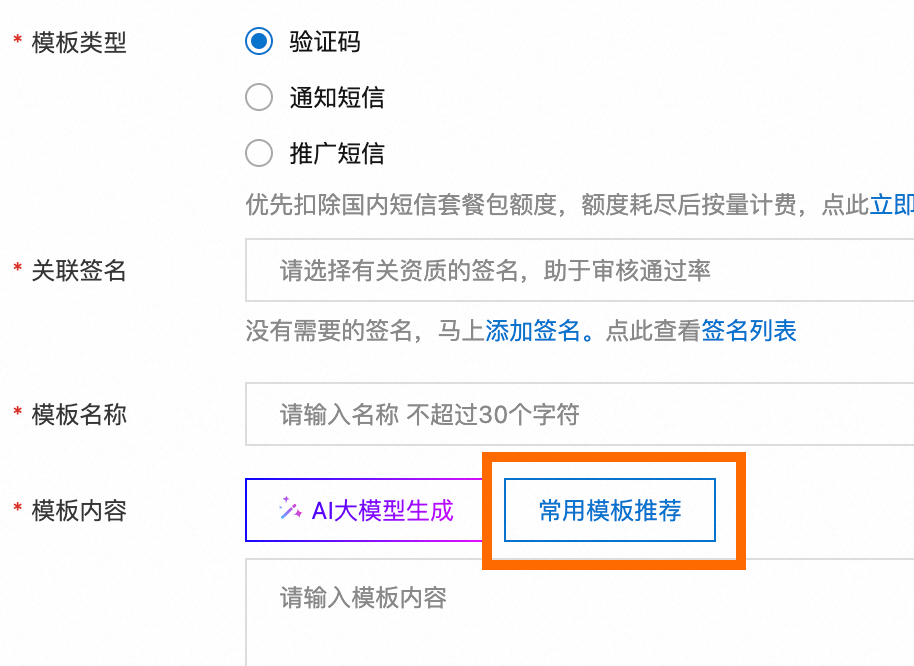Click the 模板内容 field label
This screenshot has width=914, height=666.
point(79,510)
